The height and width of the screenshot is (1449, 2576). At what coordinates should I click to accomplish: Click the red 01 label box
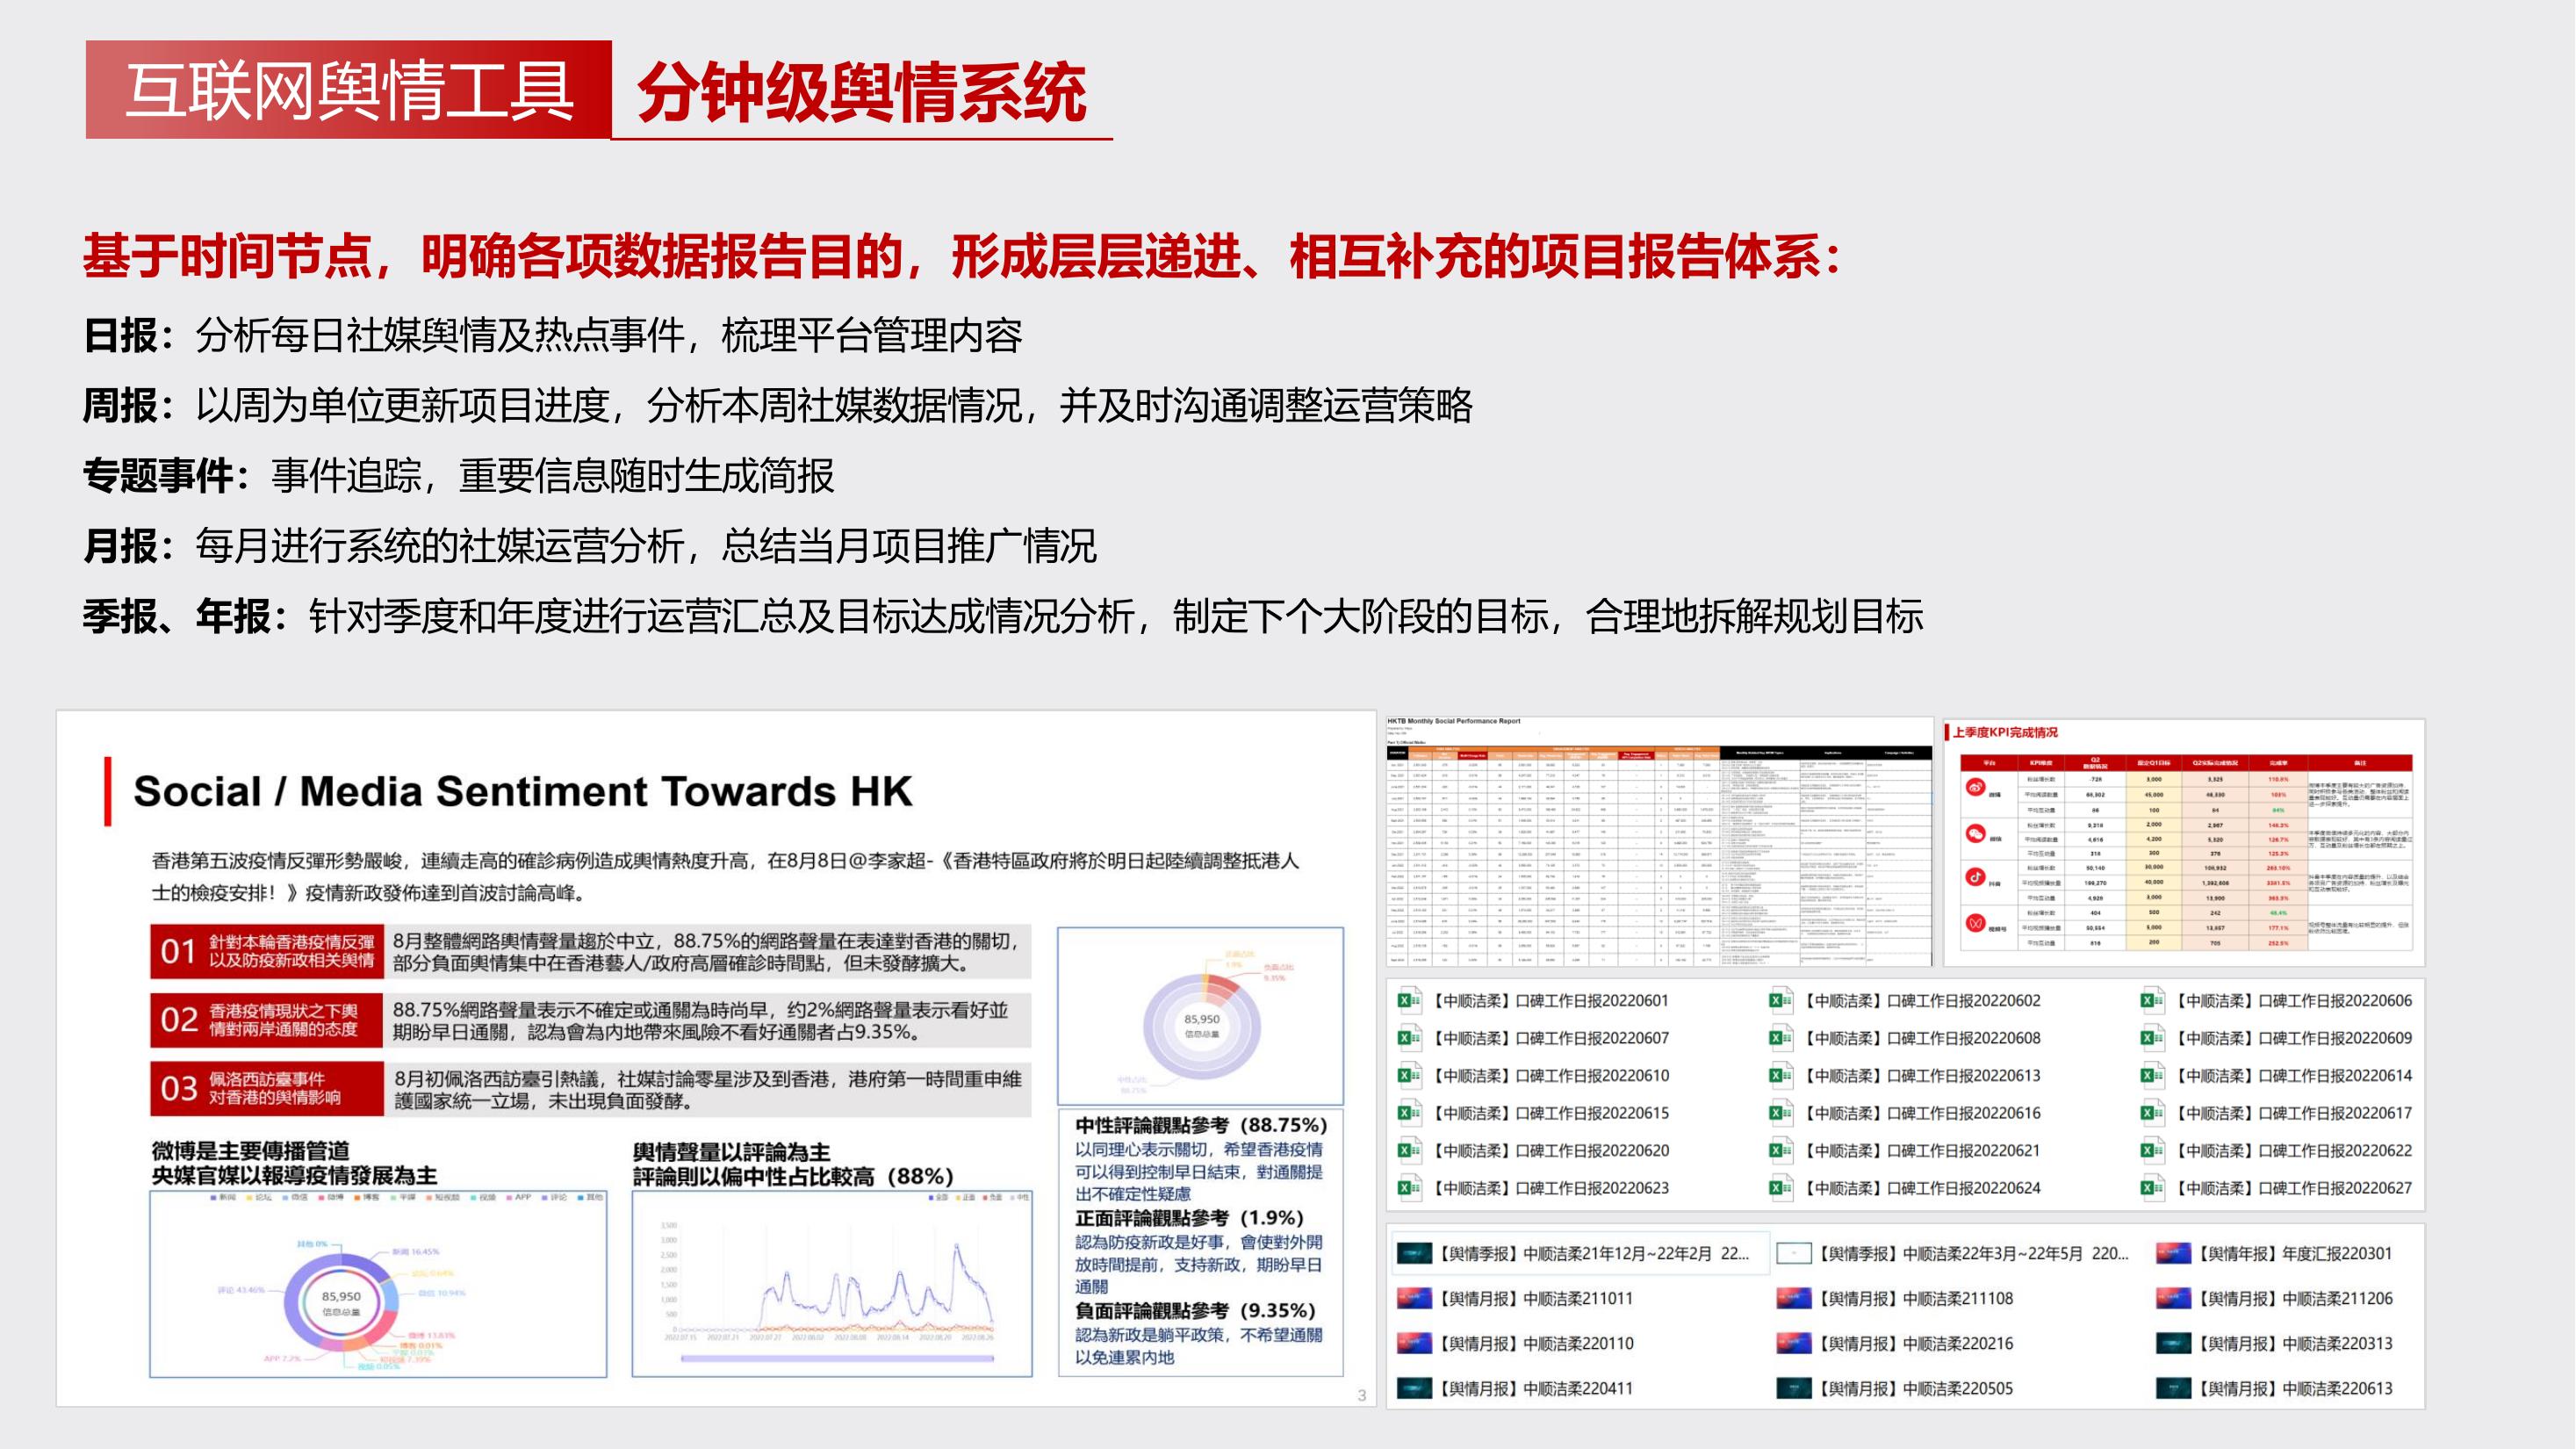pos(267,951)
